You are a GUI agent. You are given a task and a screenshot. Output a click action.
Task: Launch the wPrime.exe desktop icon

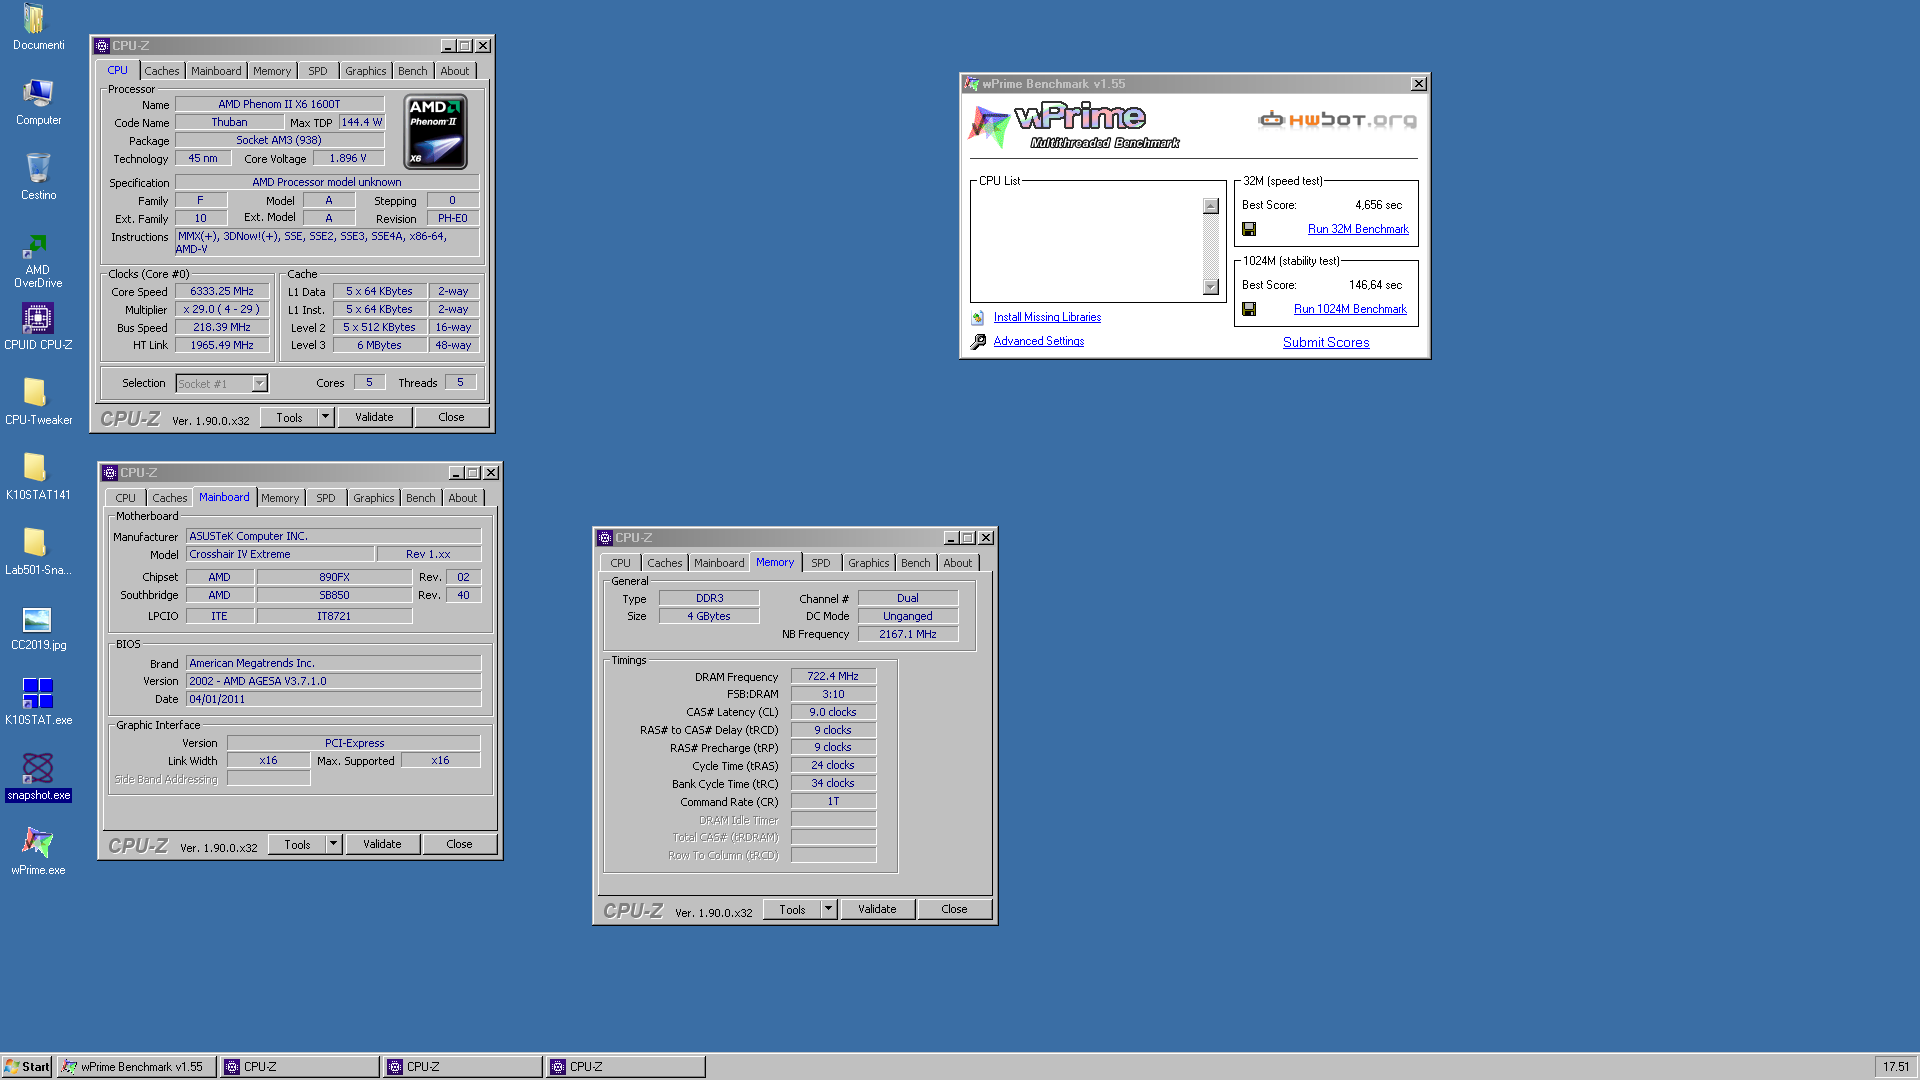pos(38,852)
